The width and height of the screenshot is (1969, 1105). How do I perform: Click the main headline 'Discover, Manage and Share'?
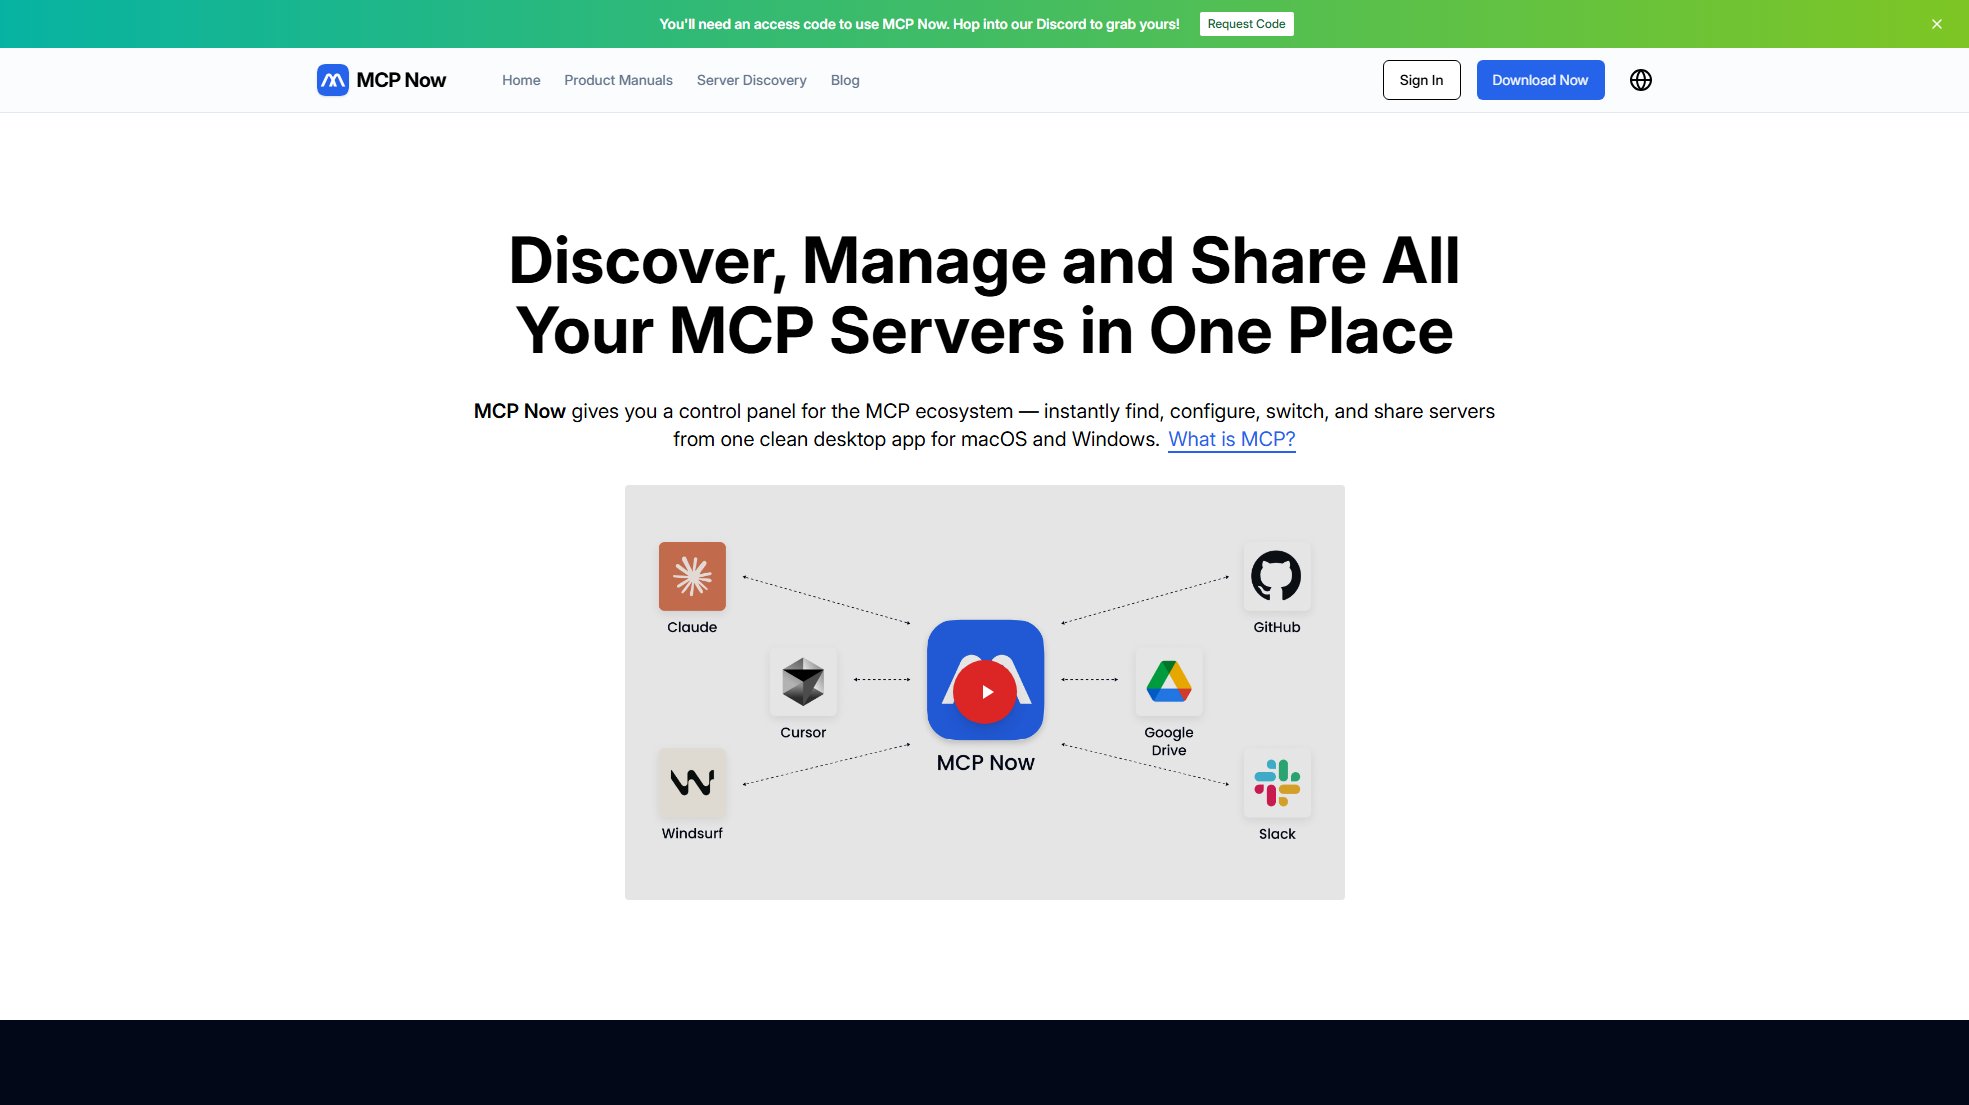click(x=984, y=296)
